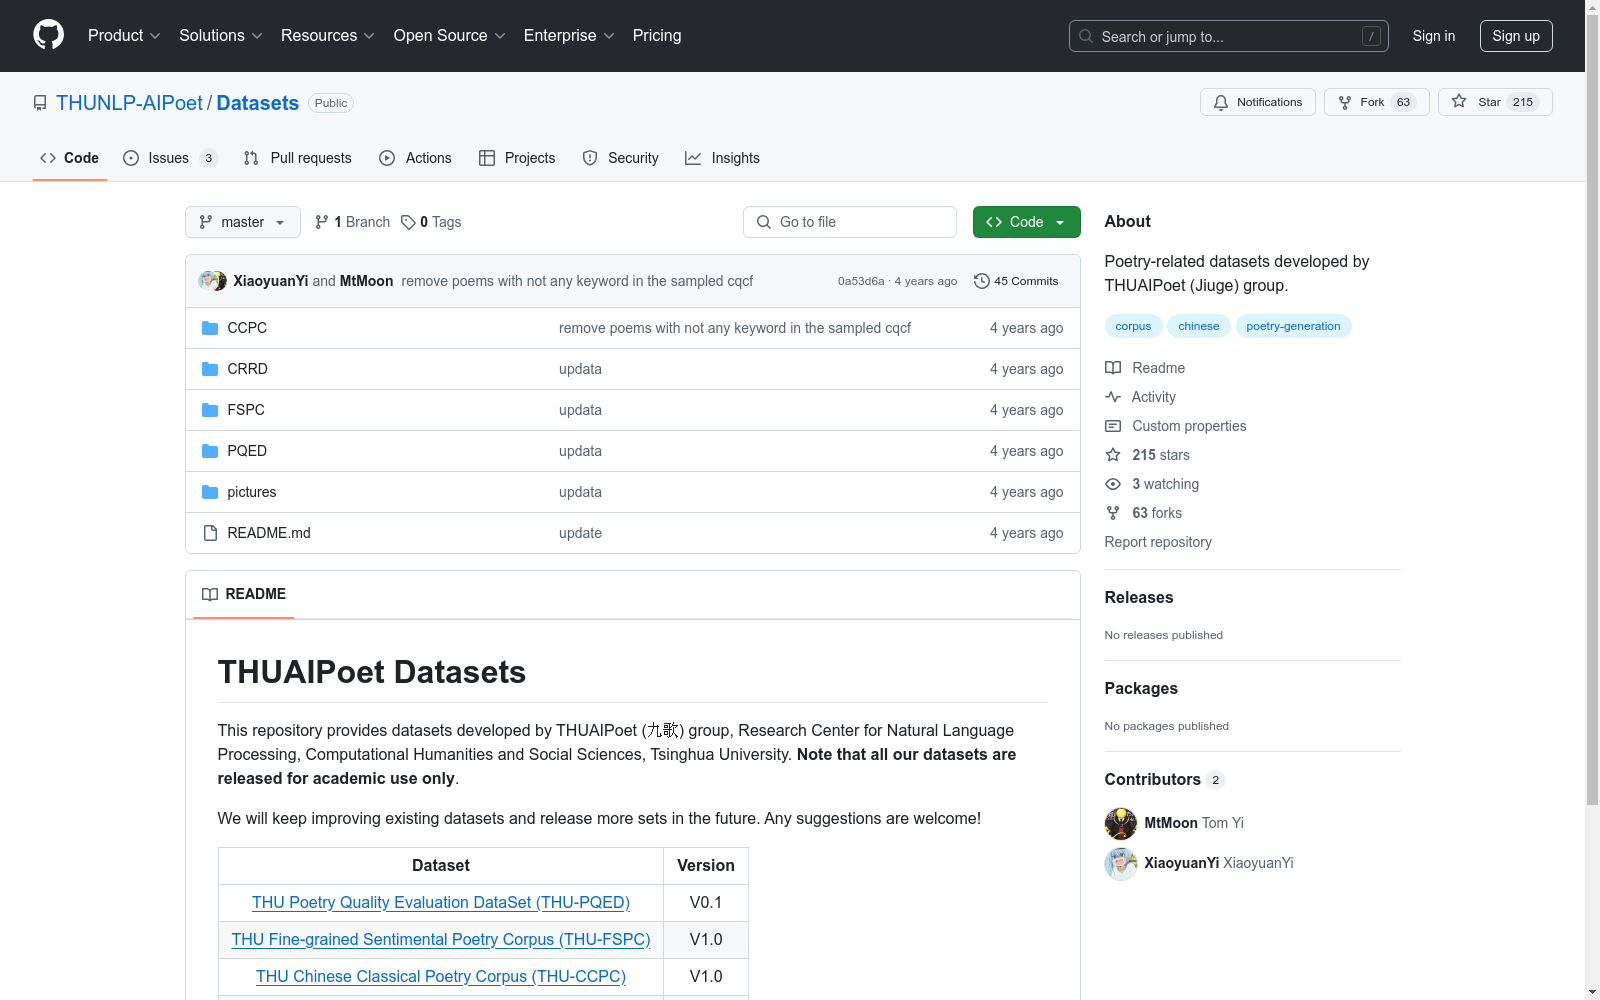Open the green Code dropdown button
Image resolution: width=1600 pixels, height=1000 pixels.
(x=1026, y=222)
